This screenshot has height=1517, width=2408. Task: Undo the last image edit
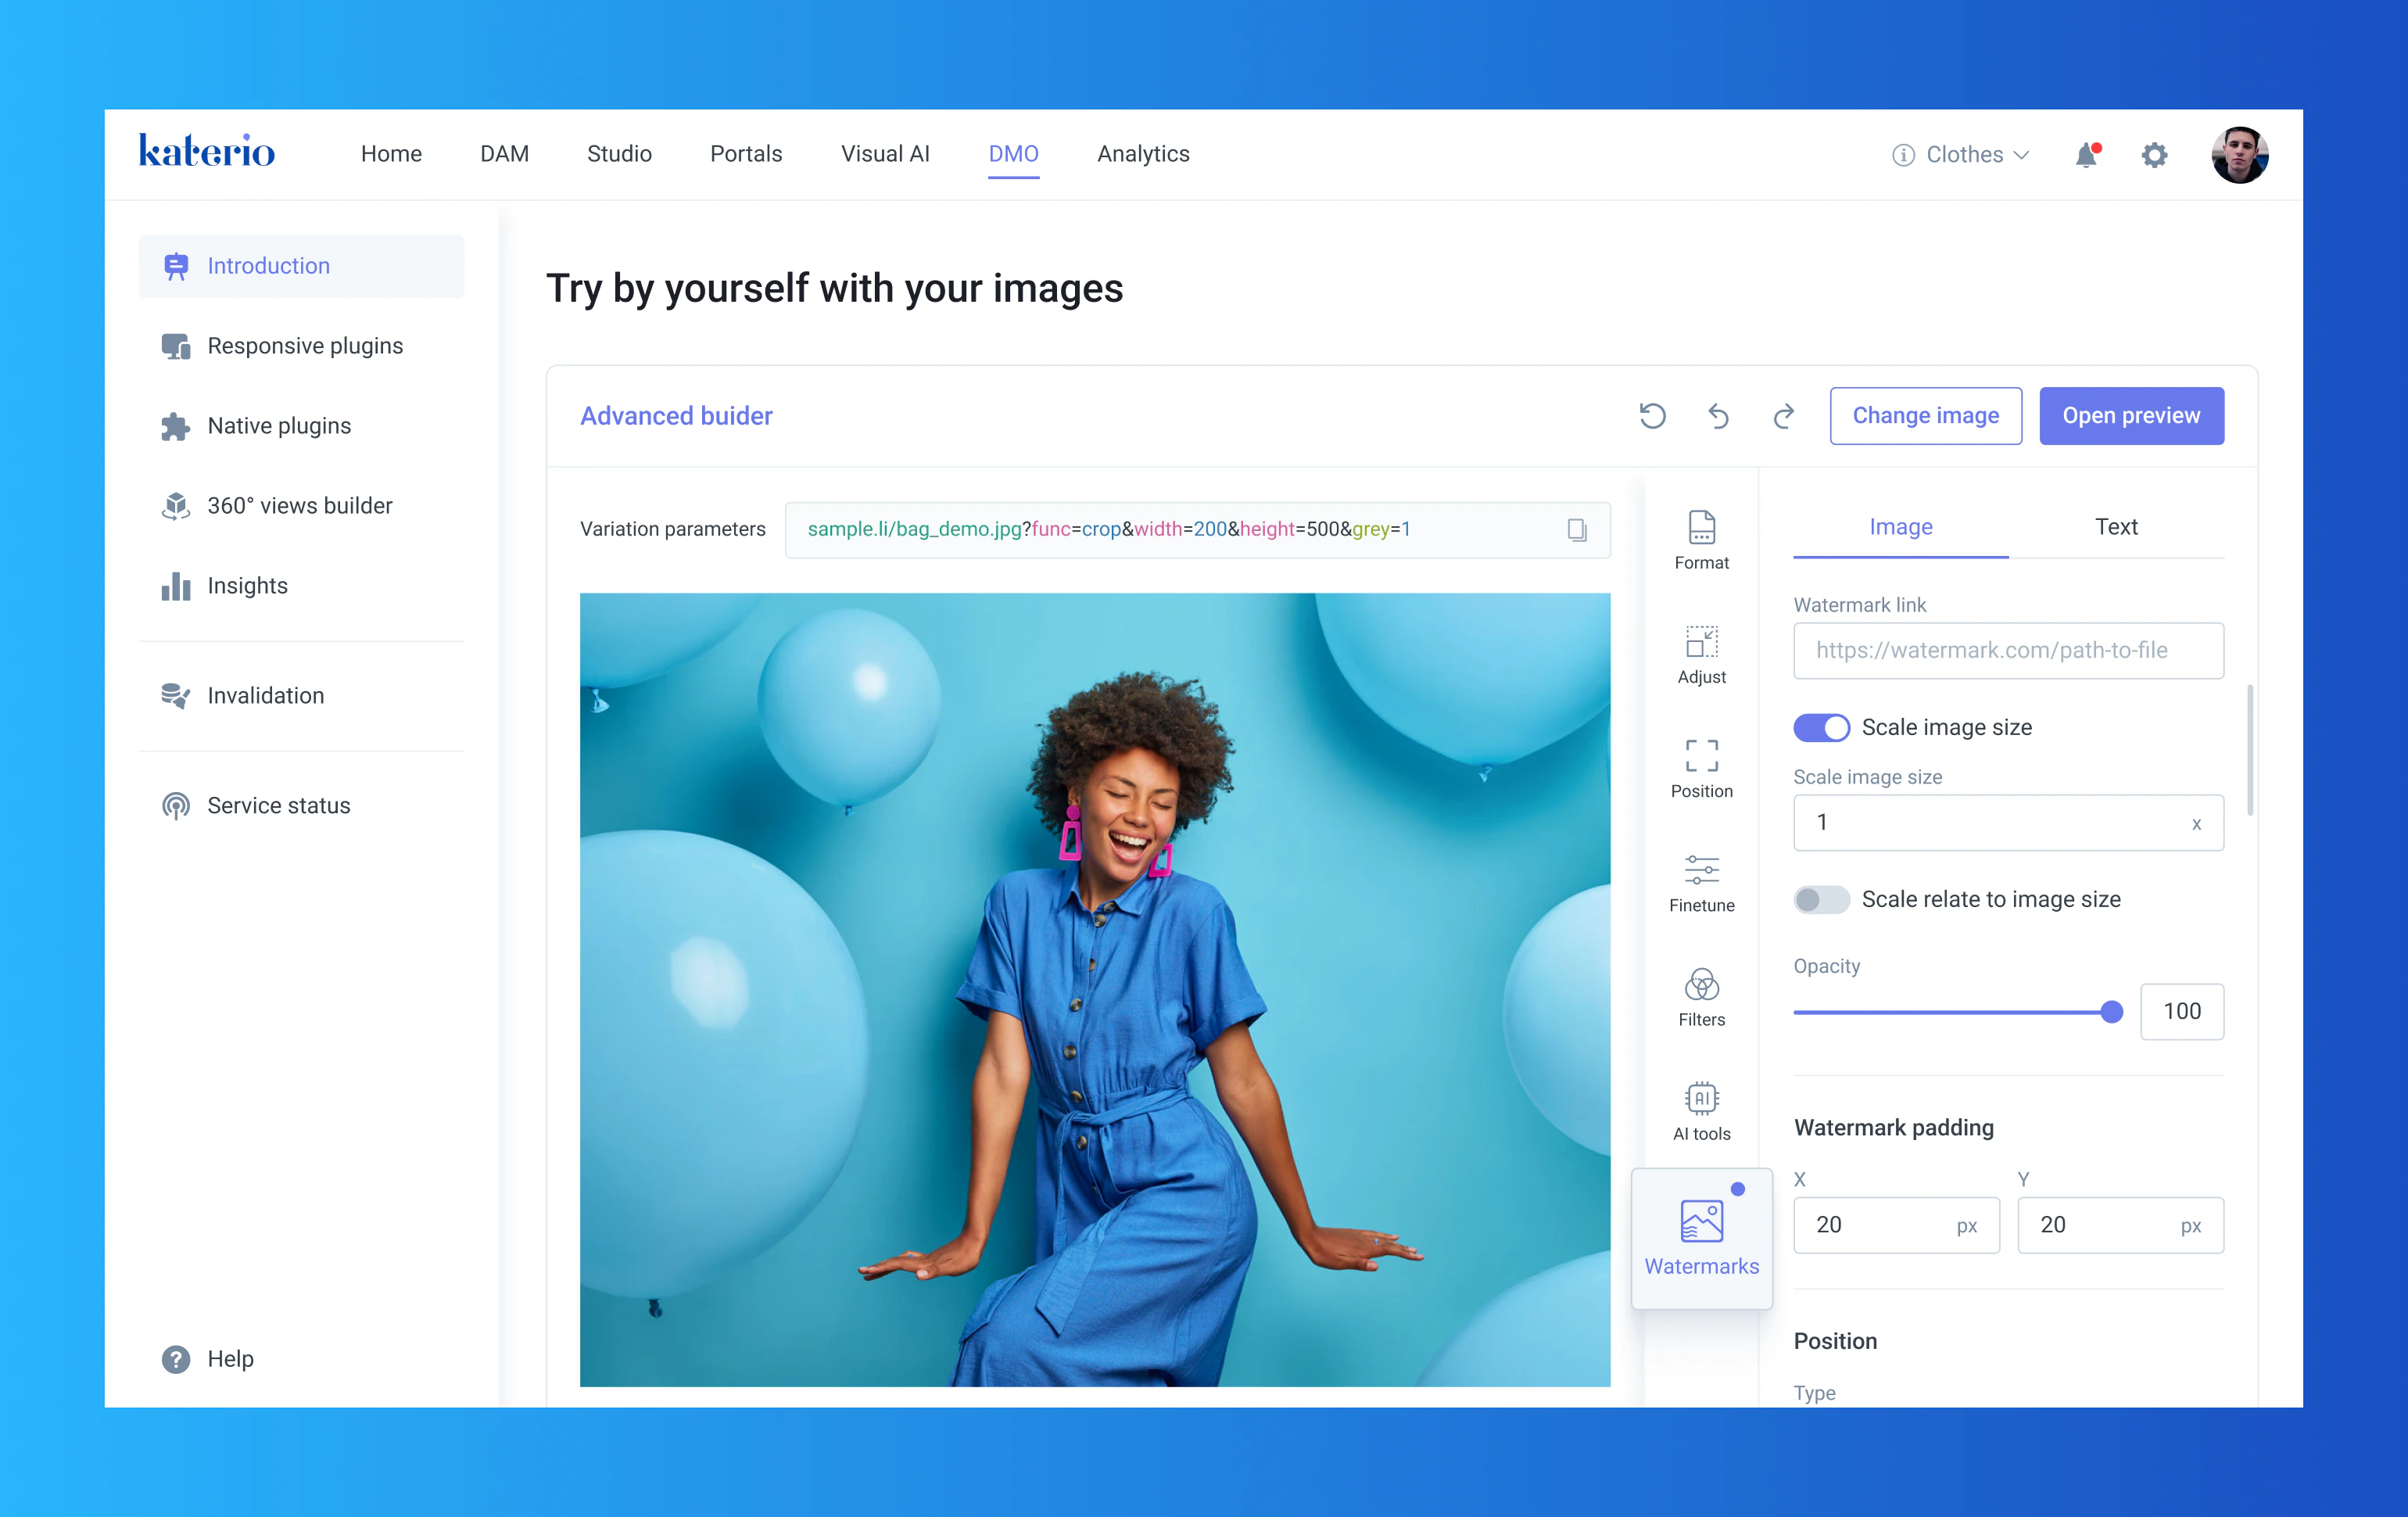(x=1719, y=416)
